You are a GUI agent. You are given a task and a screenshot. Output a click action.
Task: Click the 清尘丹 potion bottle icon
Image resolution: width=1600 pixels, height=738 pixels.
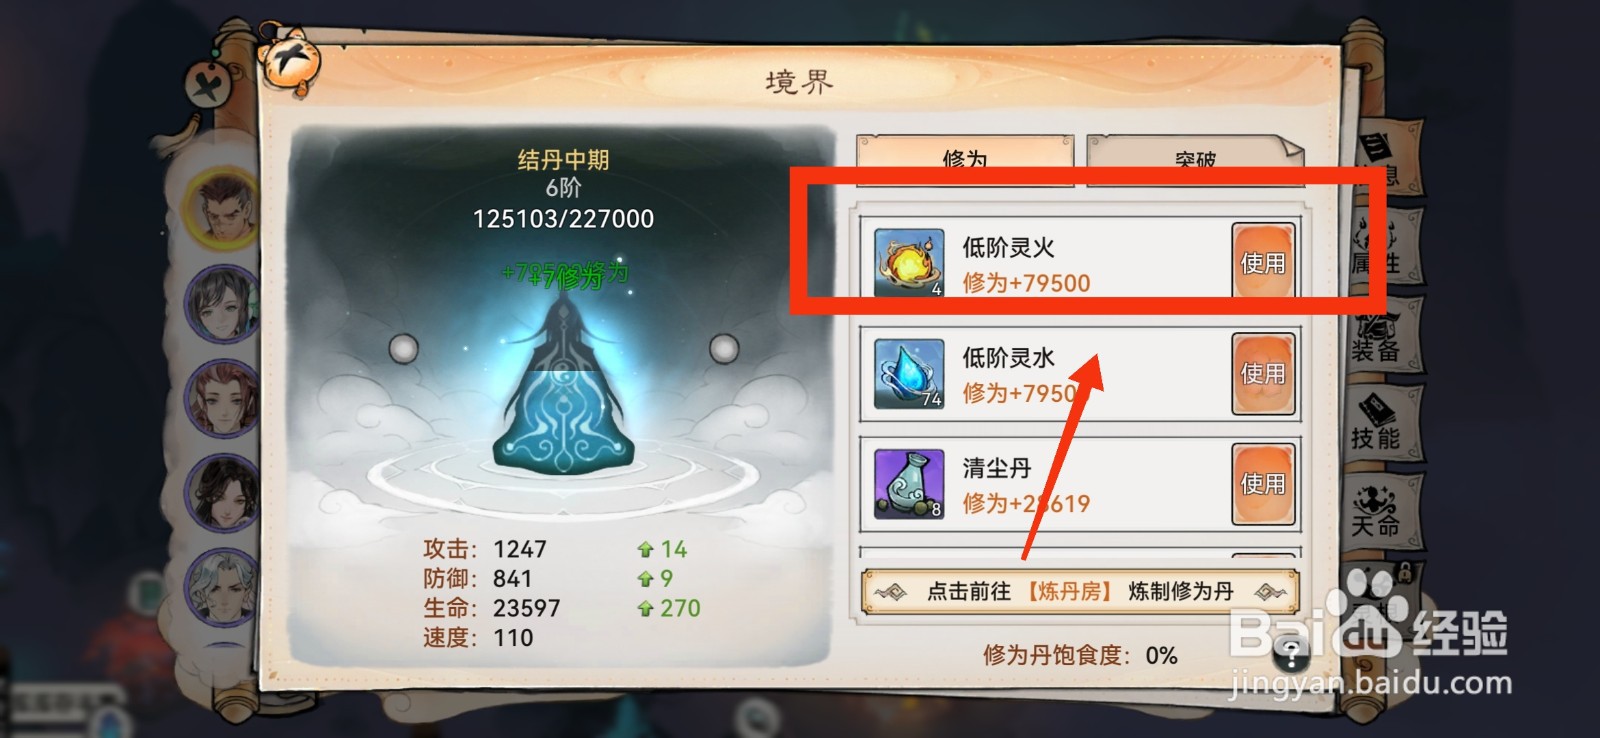[909, 484]
